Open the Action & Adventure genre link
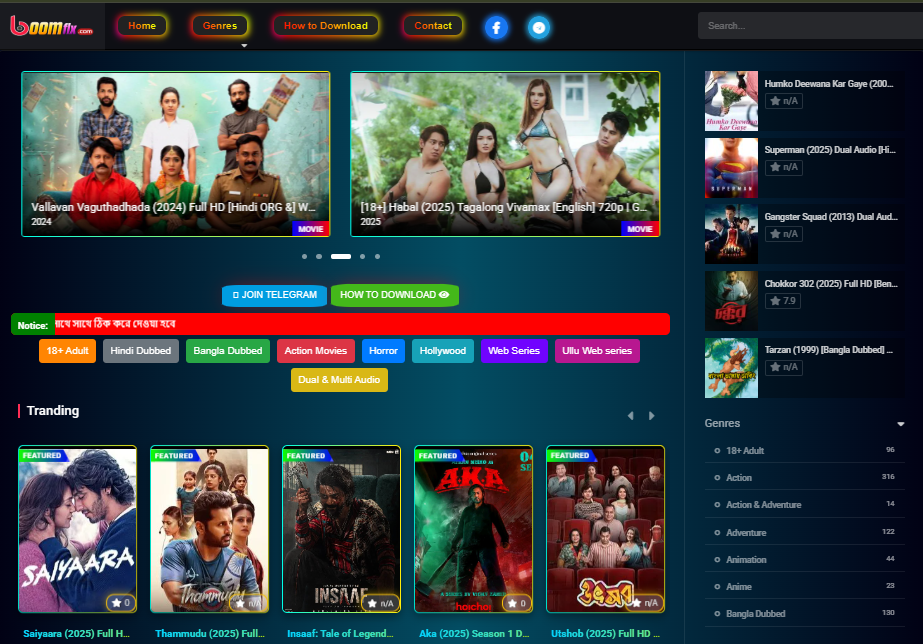Viewport: 923px width, 644px height. [x=763, y=504]
